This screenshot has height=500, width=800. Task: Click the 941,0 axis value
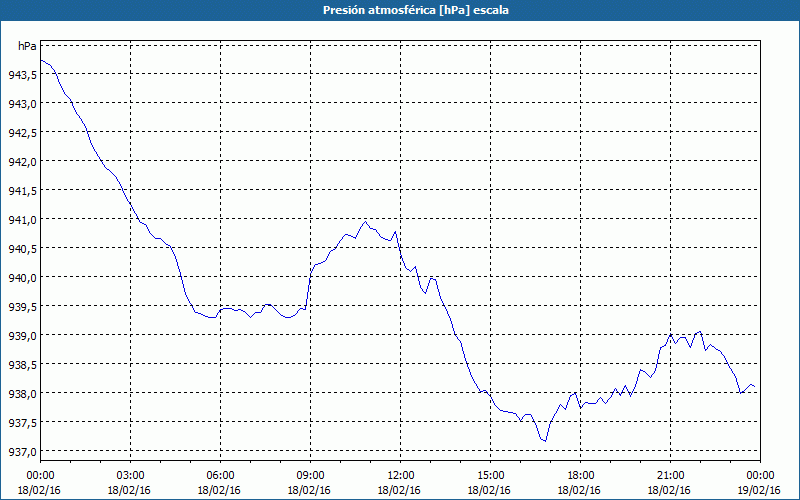pyautogui.click(x=22, y=220)
